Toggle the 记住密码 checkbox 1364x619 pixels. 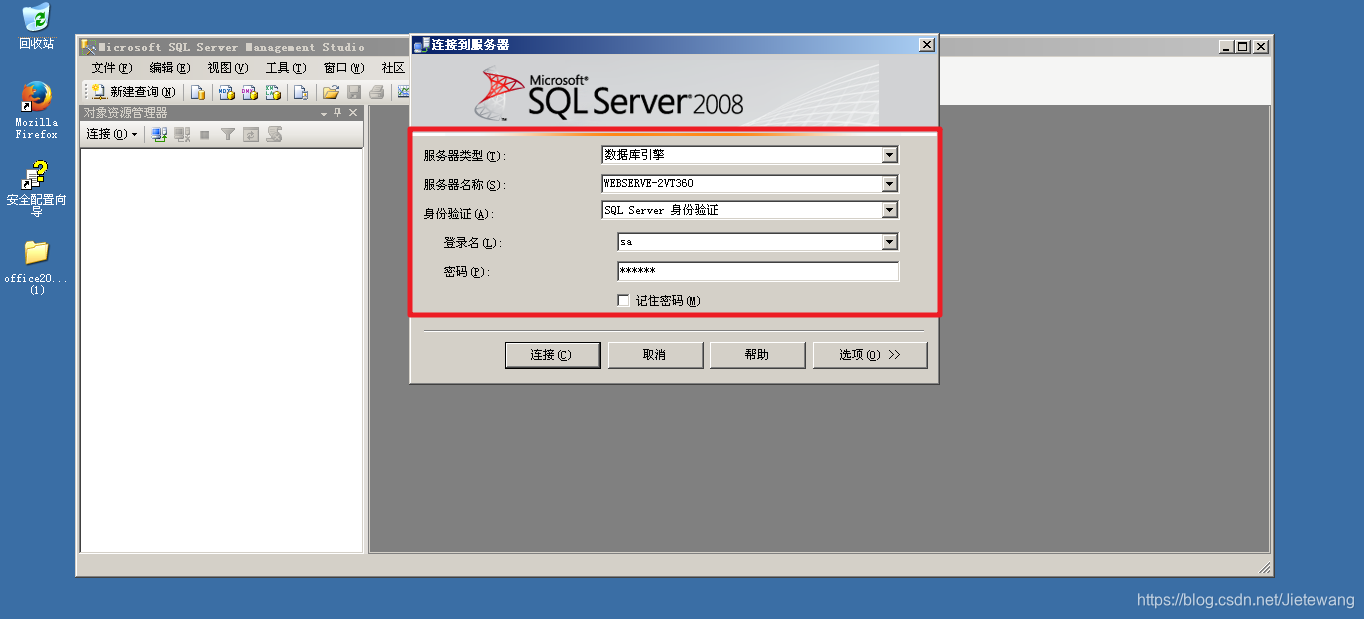(624, 300)
